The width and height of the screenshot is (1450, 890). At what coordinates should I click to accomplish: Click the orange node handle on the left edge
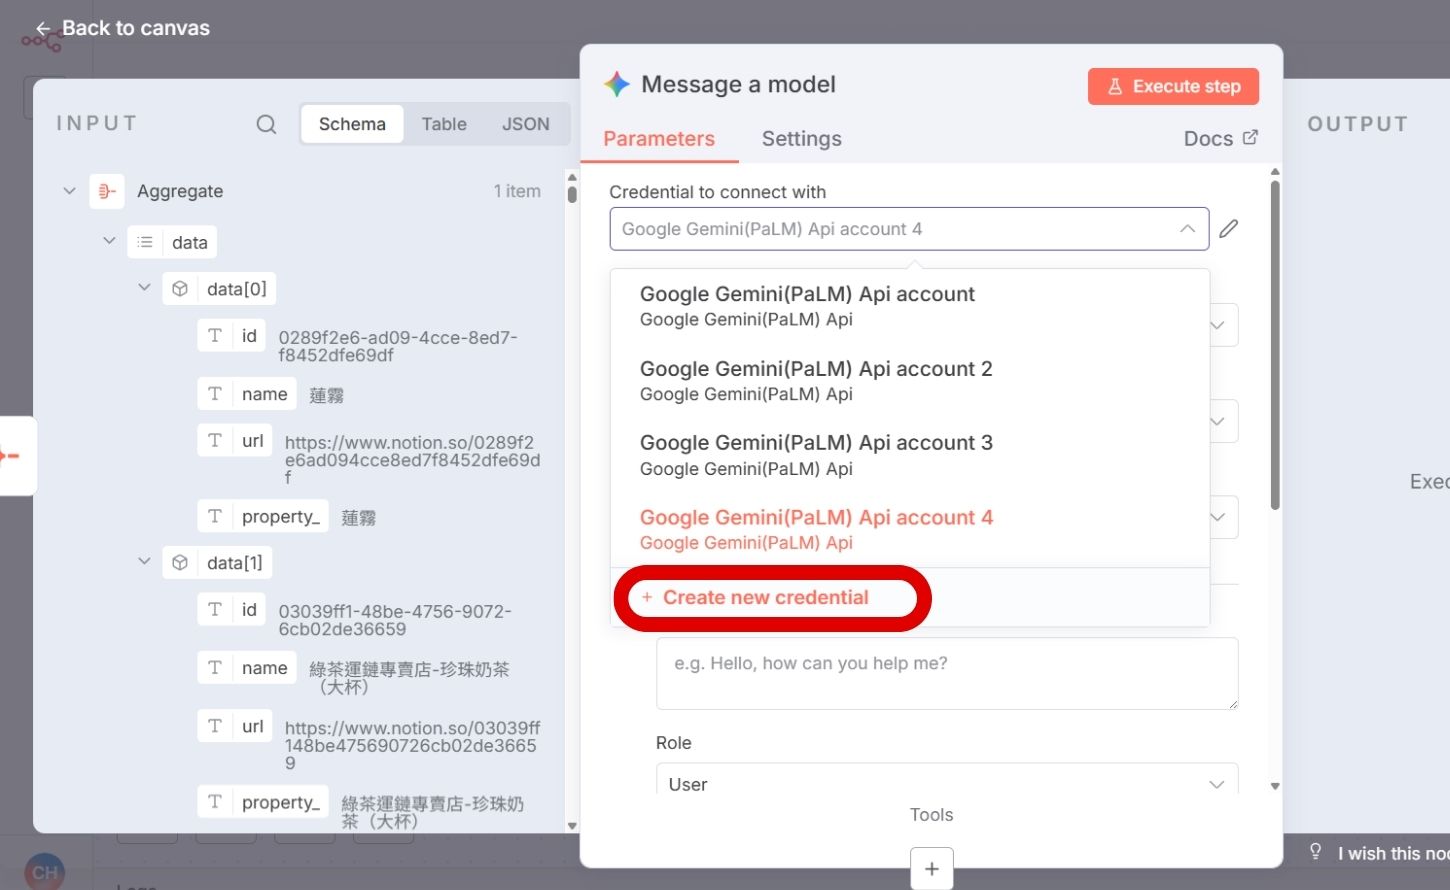[x=12, y=456]
